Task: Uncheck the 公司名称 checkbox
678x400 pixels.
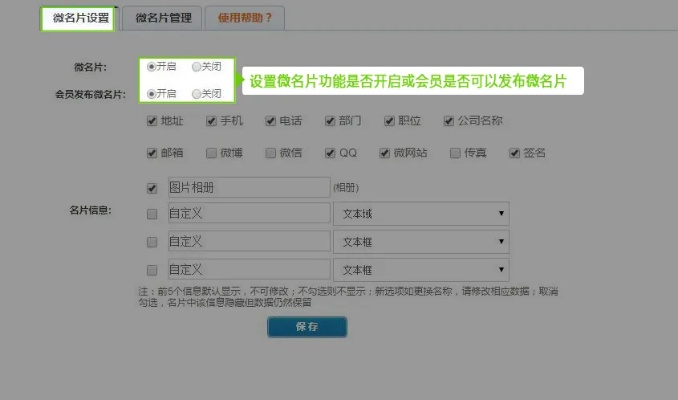Action: 449,121
